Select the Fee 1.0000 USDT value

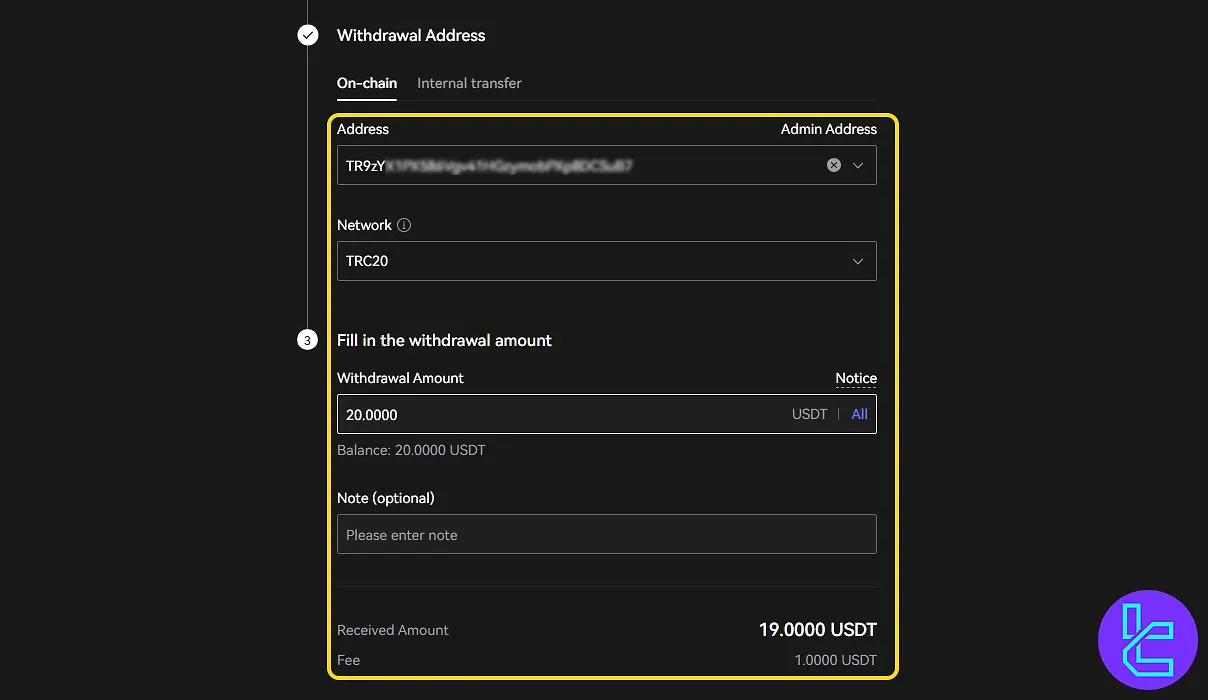835,660
